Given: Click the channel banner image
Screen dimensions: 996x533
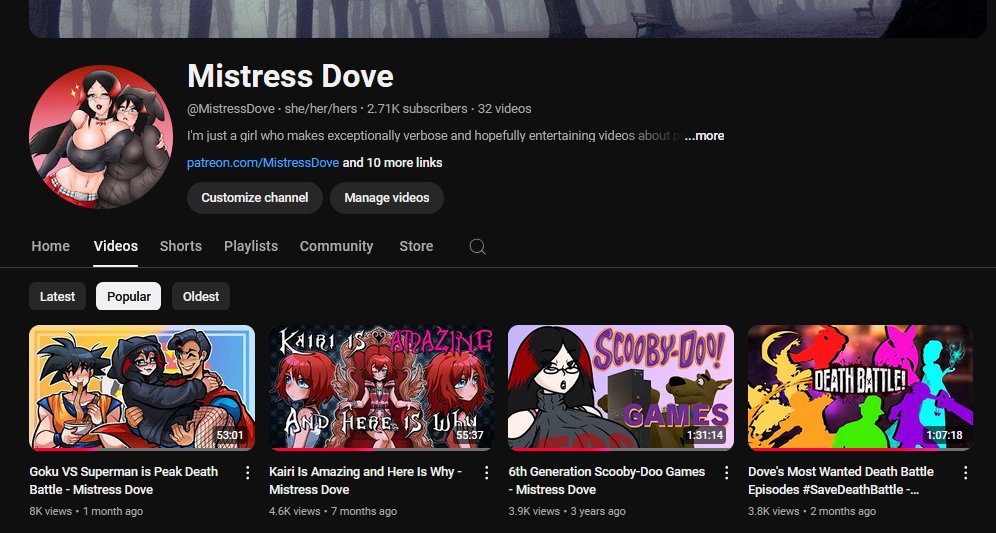Looking at the screenshot, I should click(508, 18).
